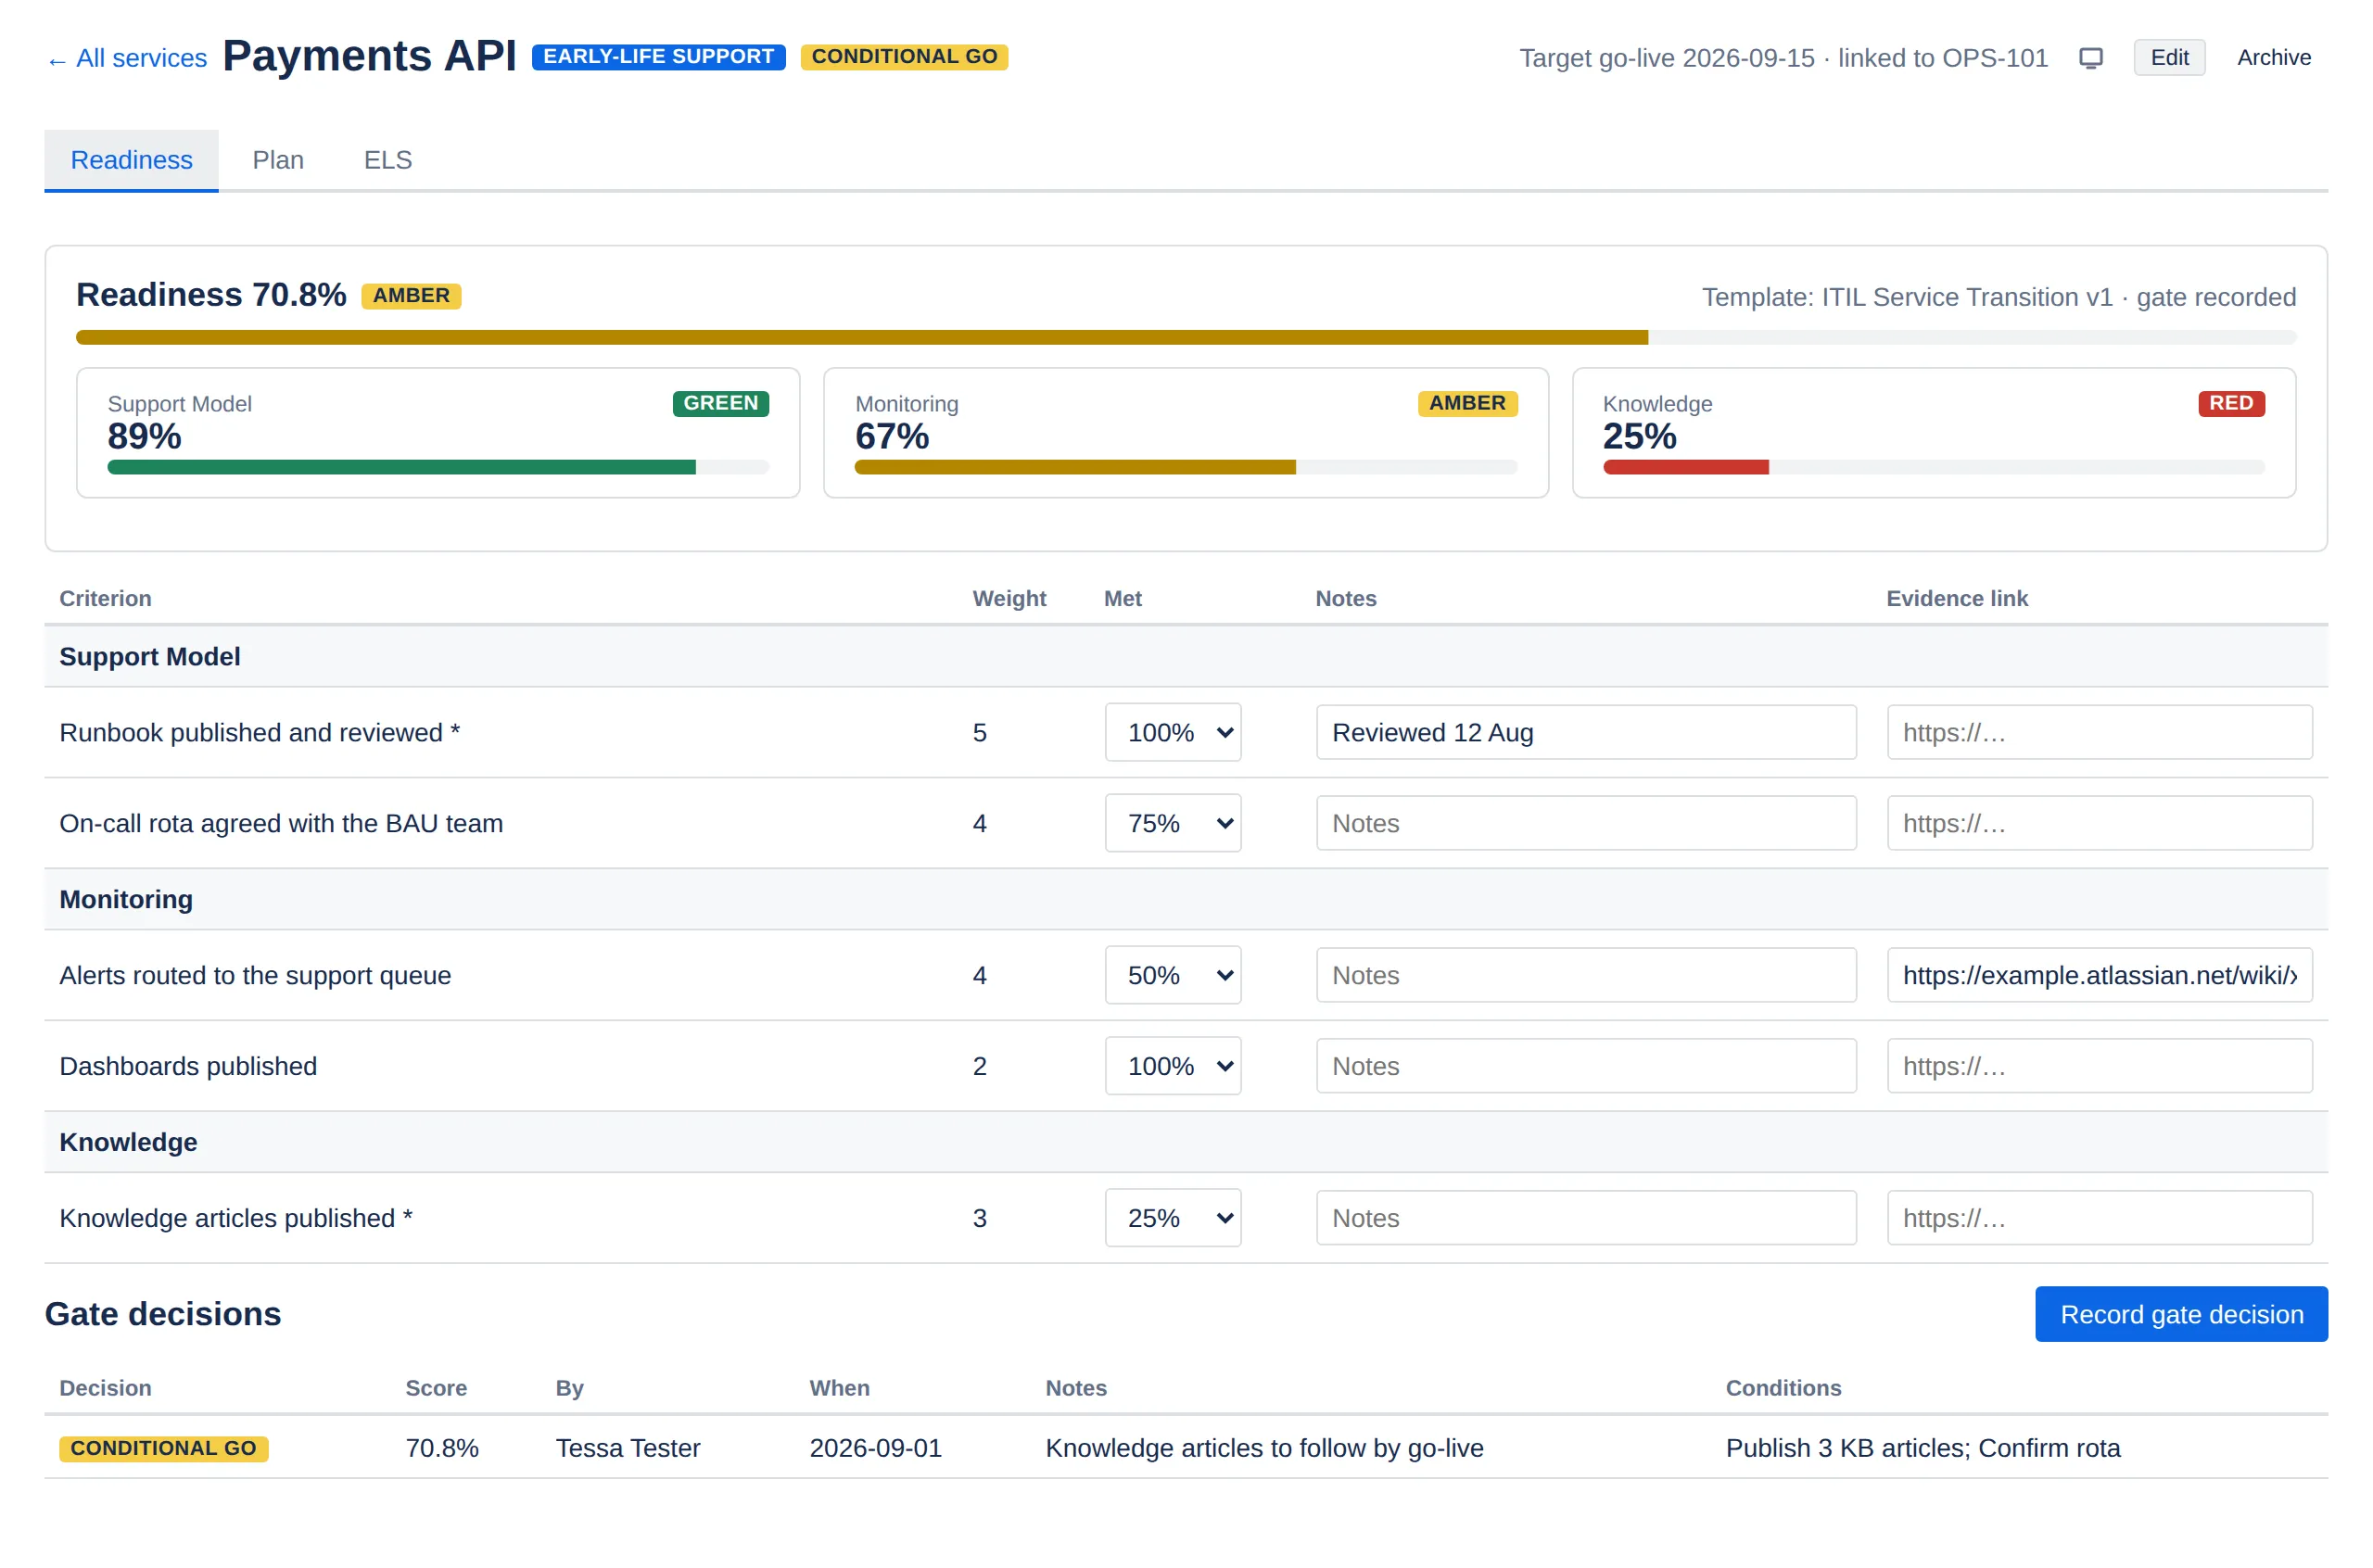
Task: Click the Monitoring group header row
Action: pyautogui.click(x=1186, y=899)
